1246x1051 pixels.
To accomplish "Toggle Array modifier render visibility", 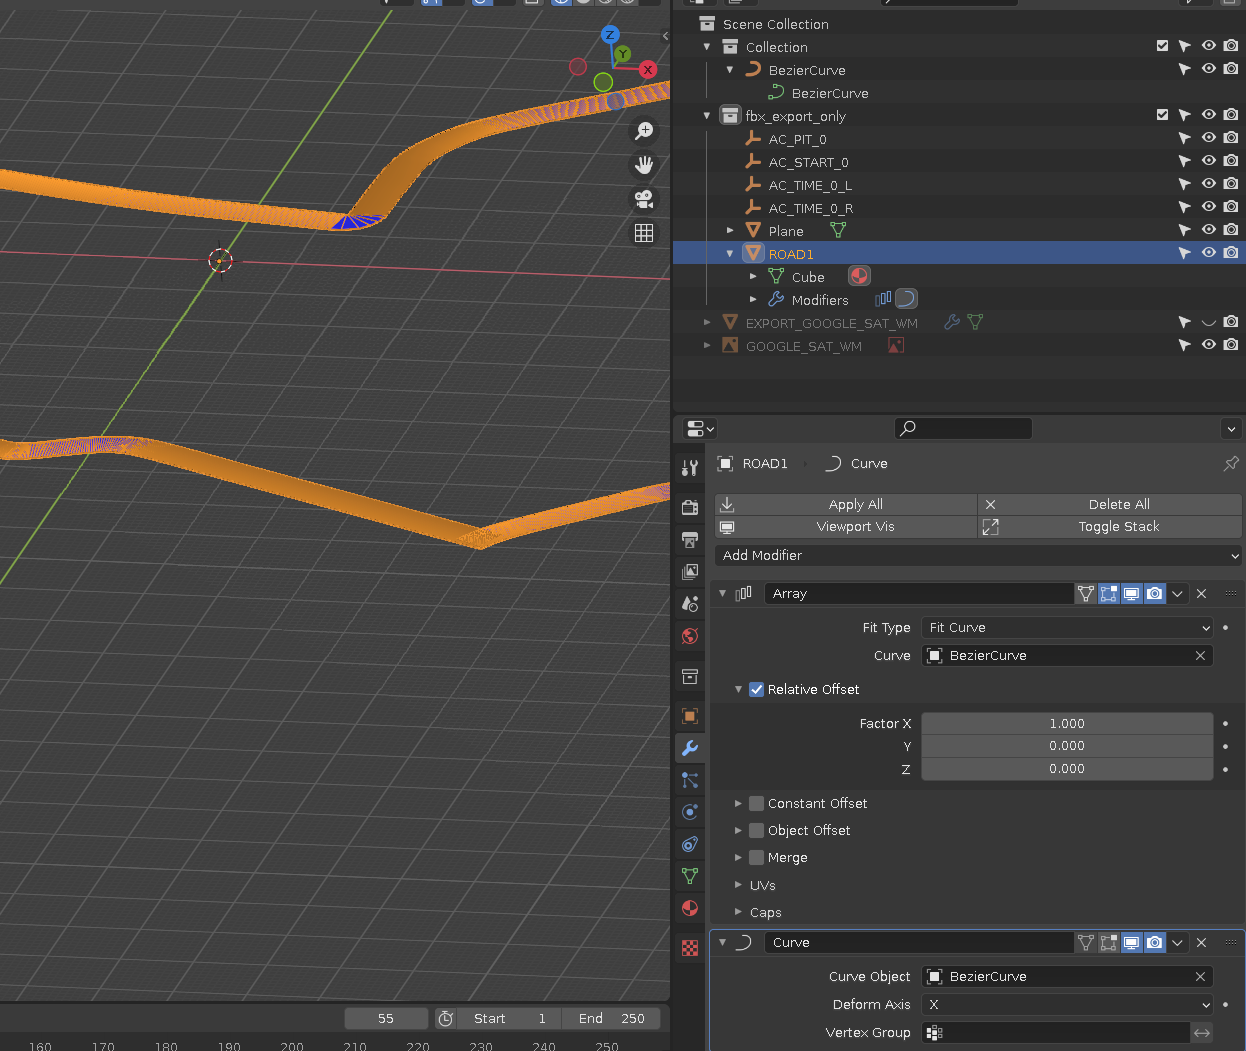I will coord(1154,593).
